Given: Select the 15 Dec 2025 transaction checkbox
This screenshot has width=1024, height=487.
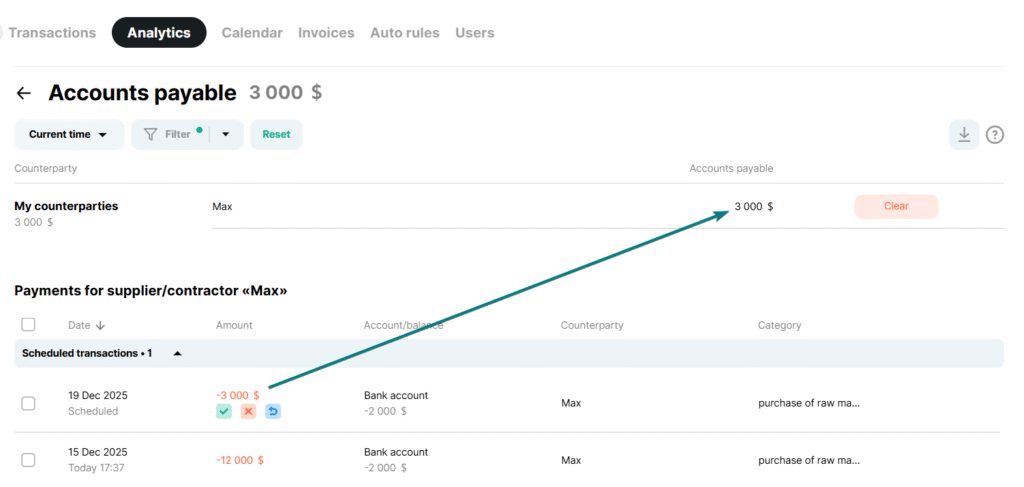Looking at the screenshot, I should [x=28, y=460].
